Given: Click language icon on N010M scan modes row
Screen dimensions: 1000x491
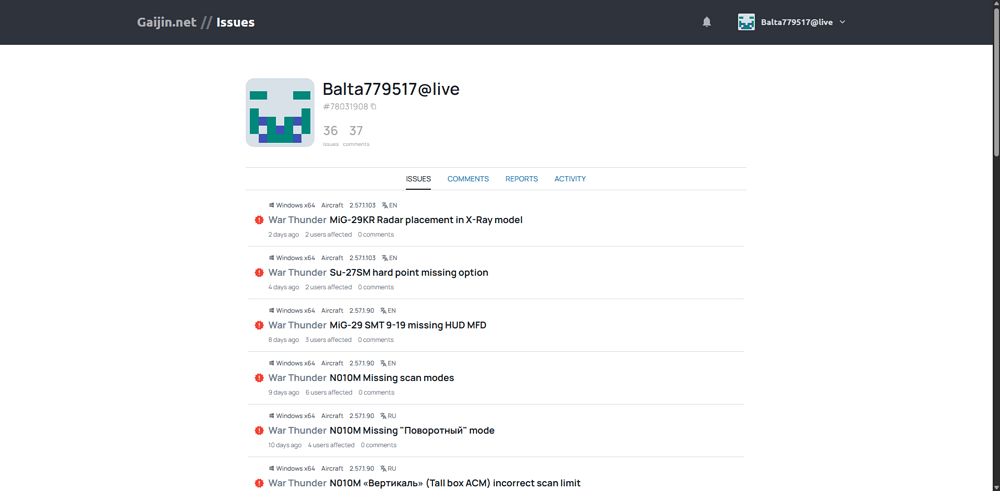Looking at the screenshot, I should [x=383, y=363].
